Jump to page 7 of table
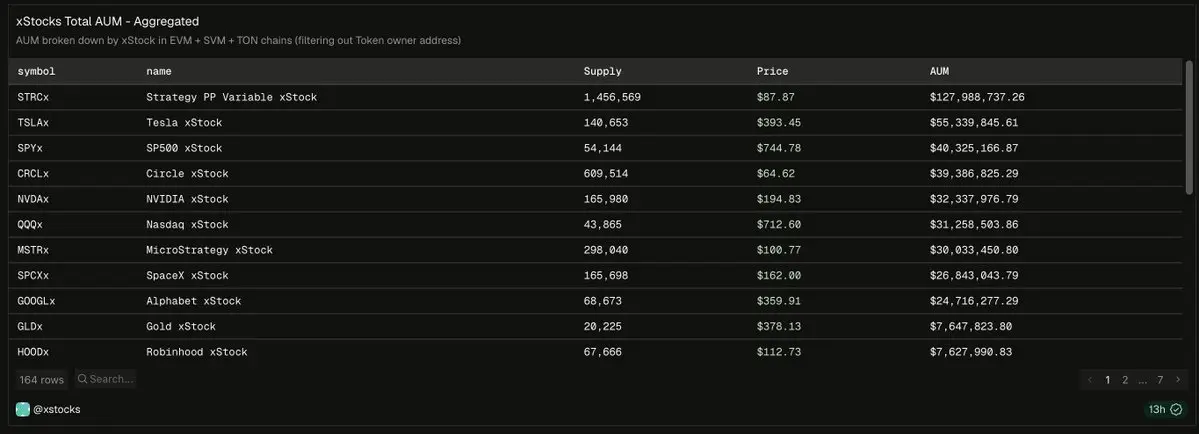The height and width of the screenshot is (434, 1199). [x=1160, y=380]
